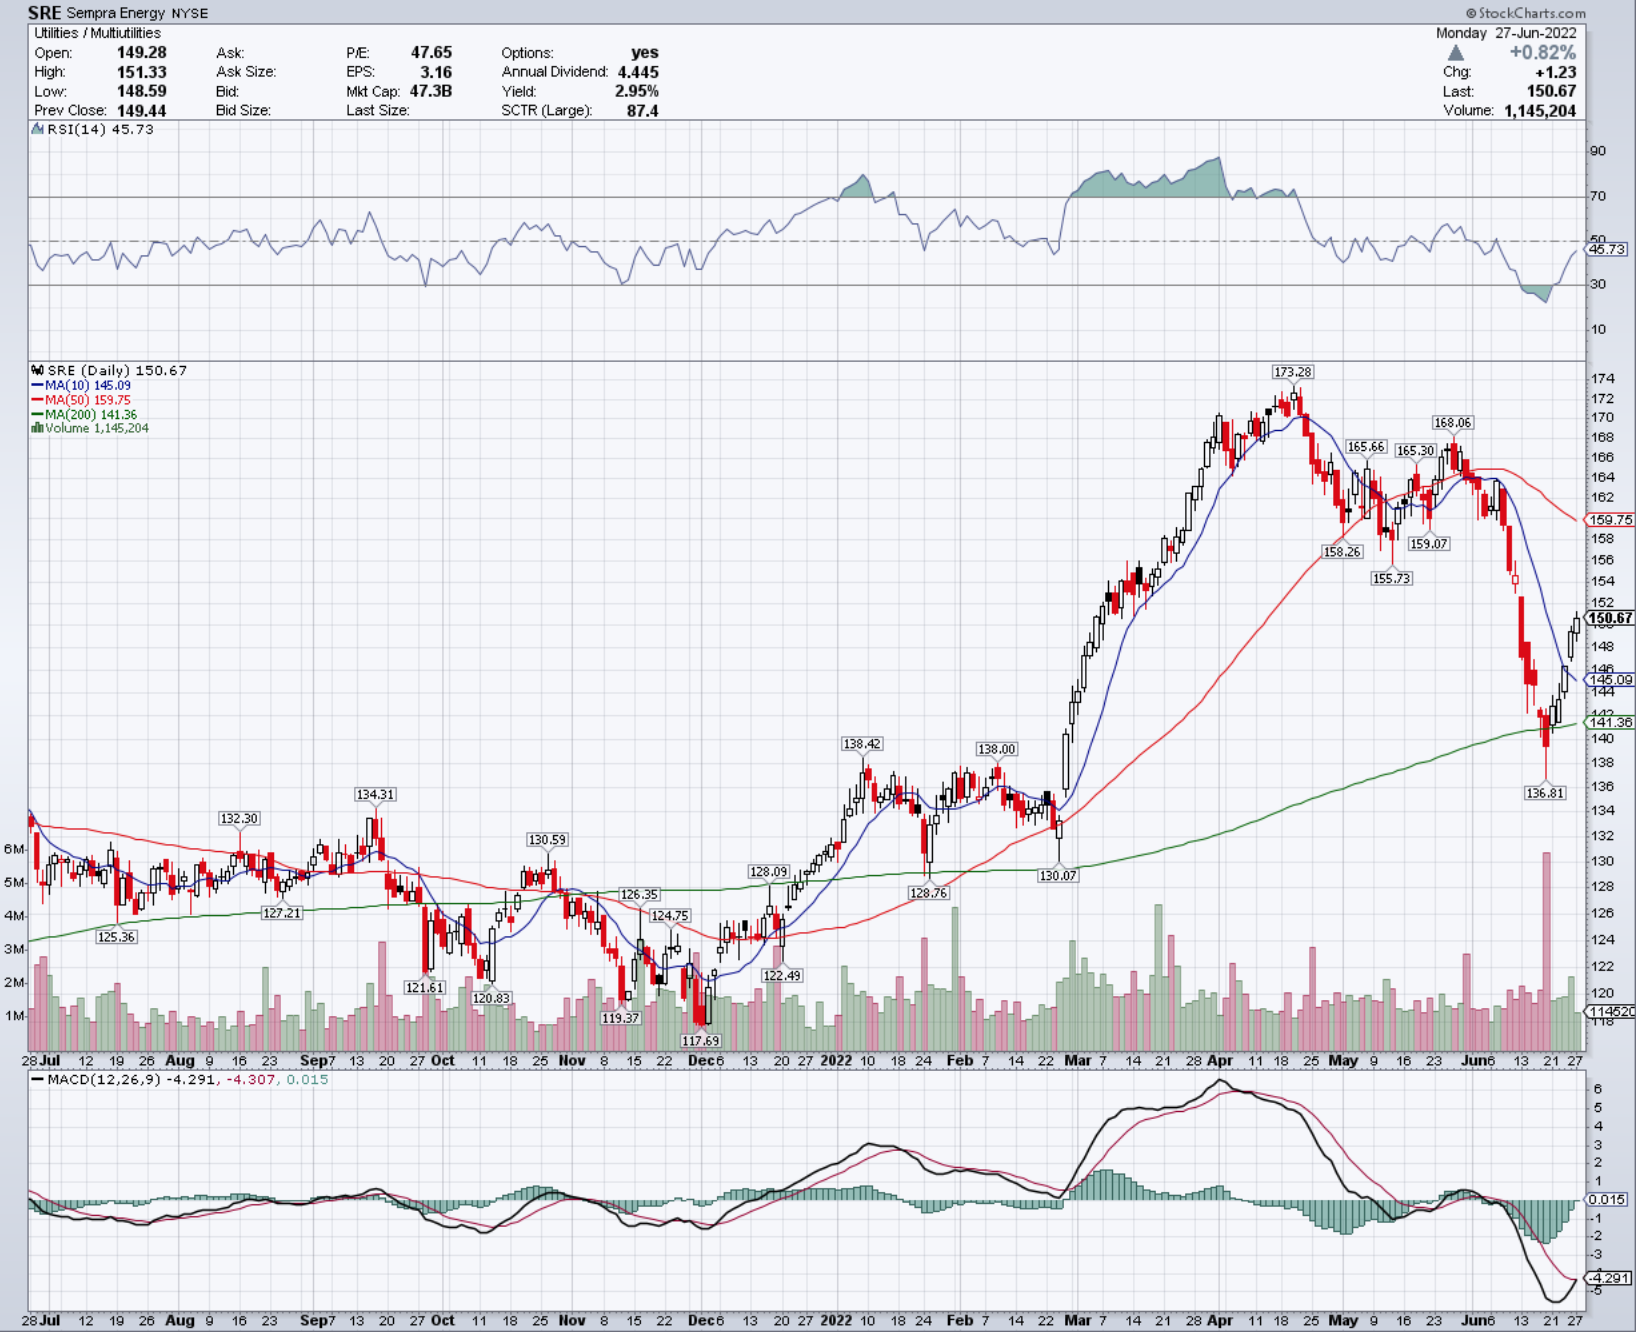The width and height of the screenshot is (1636, 1332).
Task: Click the 155.73 price label
Action: (1392, 578)
